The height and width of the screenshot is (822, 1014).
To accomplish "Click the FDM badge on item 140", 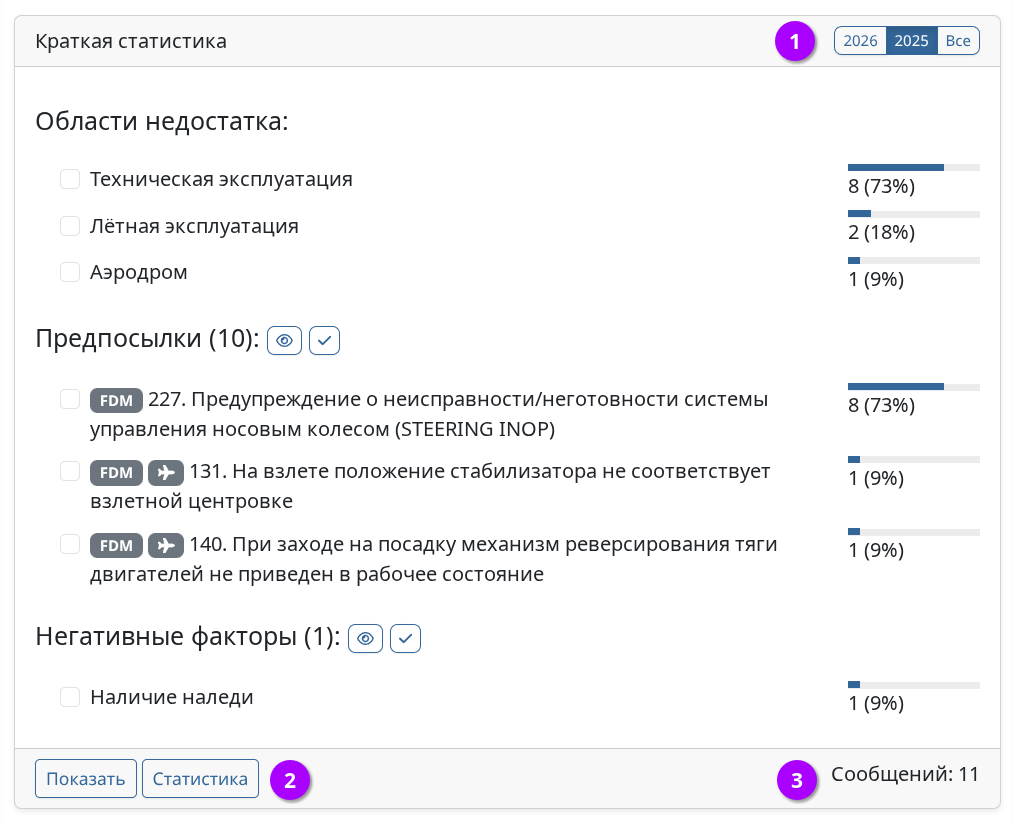I will tap(117, 545).
